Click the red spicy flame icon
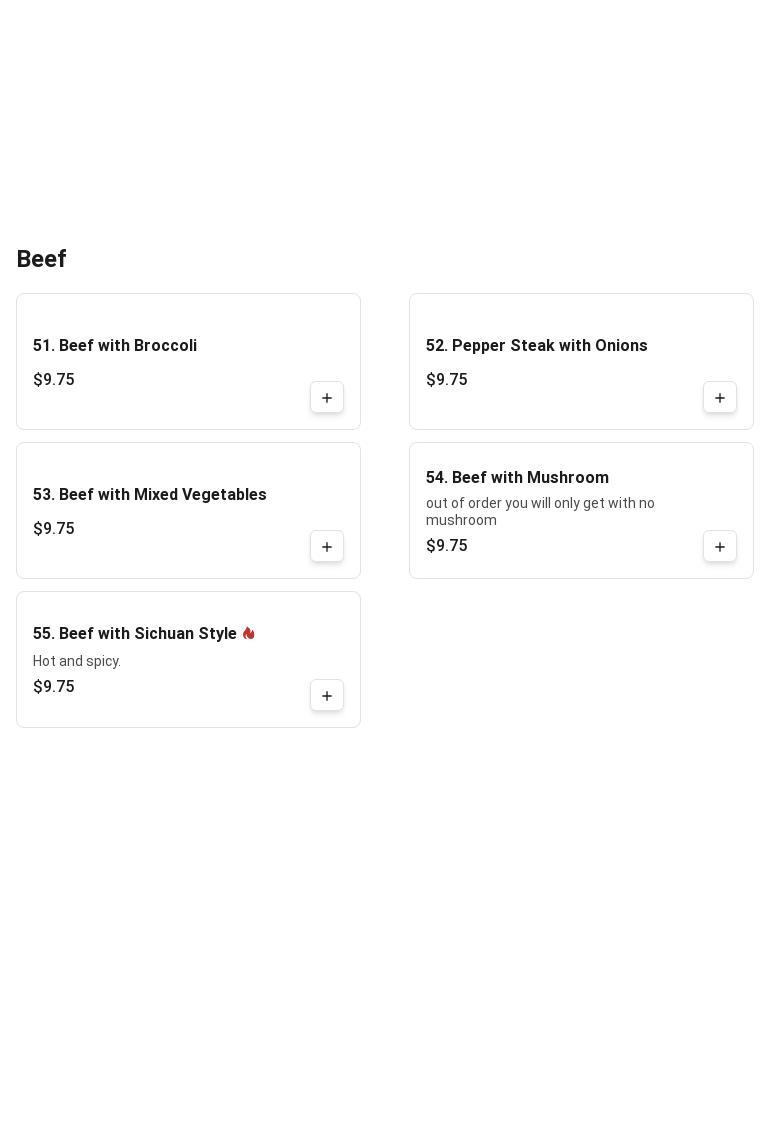Image resolution: width=770 pixels, height=1124 pixels. click(x=249, y=633)
